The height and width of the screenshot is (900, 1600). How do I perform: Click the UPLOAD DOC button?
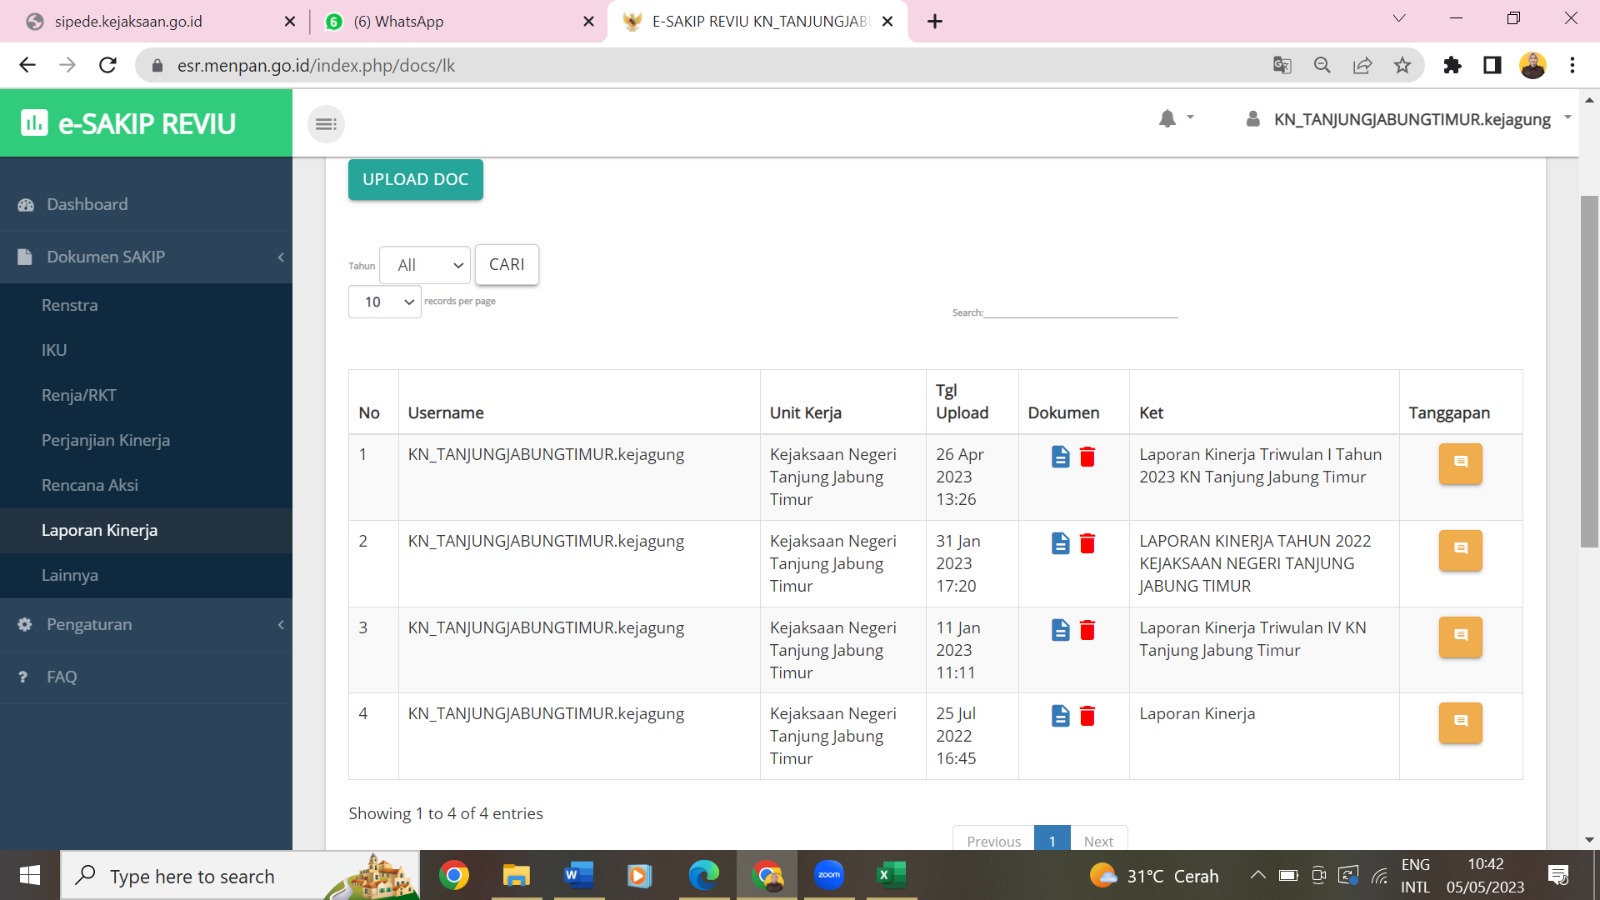tap(415, 180)
